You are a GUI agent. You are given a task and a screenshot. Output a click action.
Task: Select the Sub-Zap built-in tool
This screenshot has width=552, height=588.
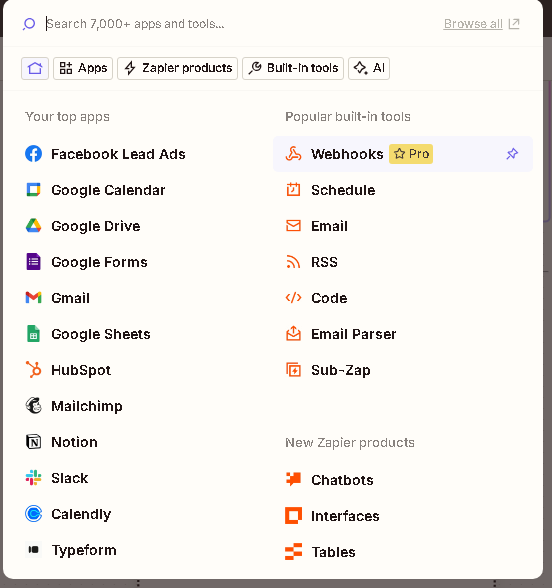pos(403,370)
